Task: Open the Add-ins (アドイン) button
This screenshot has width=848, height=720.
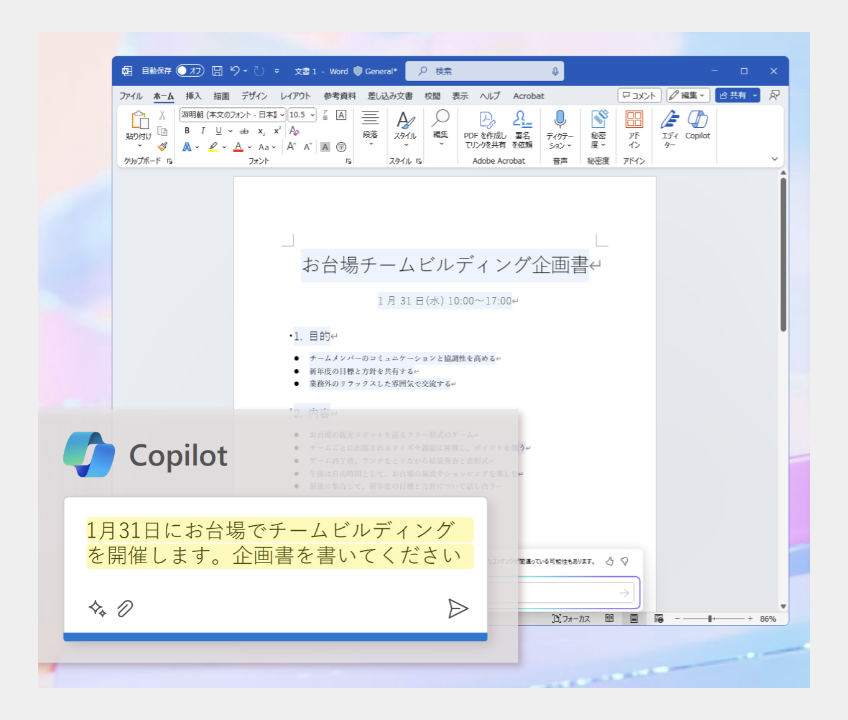Action: [634, 124]
